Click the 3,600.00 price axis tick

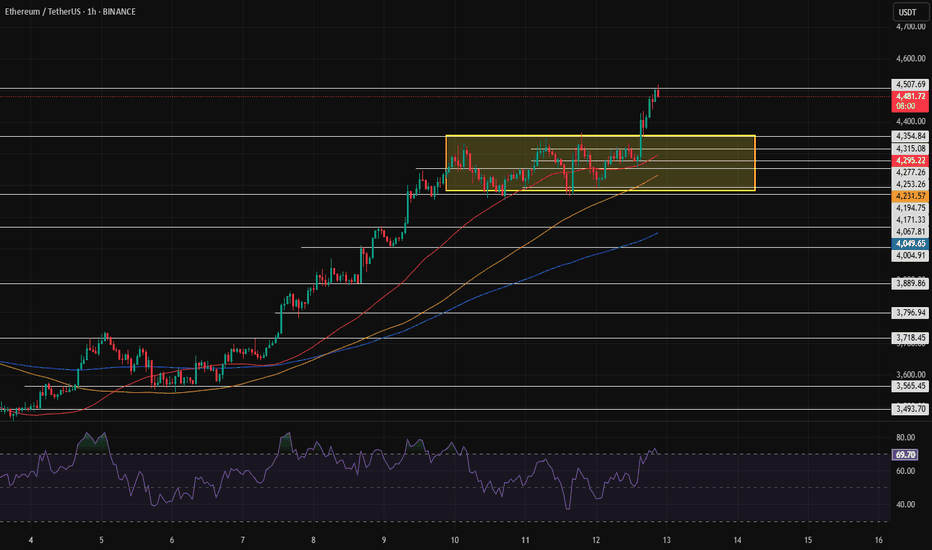911,375
